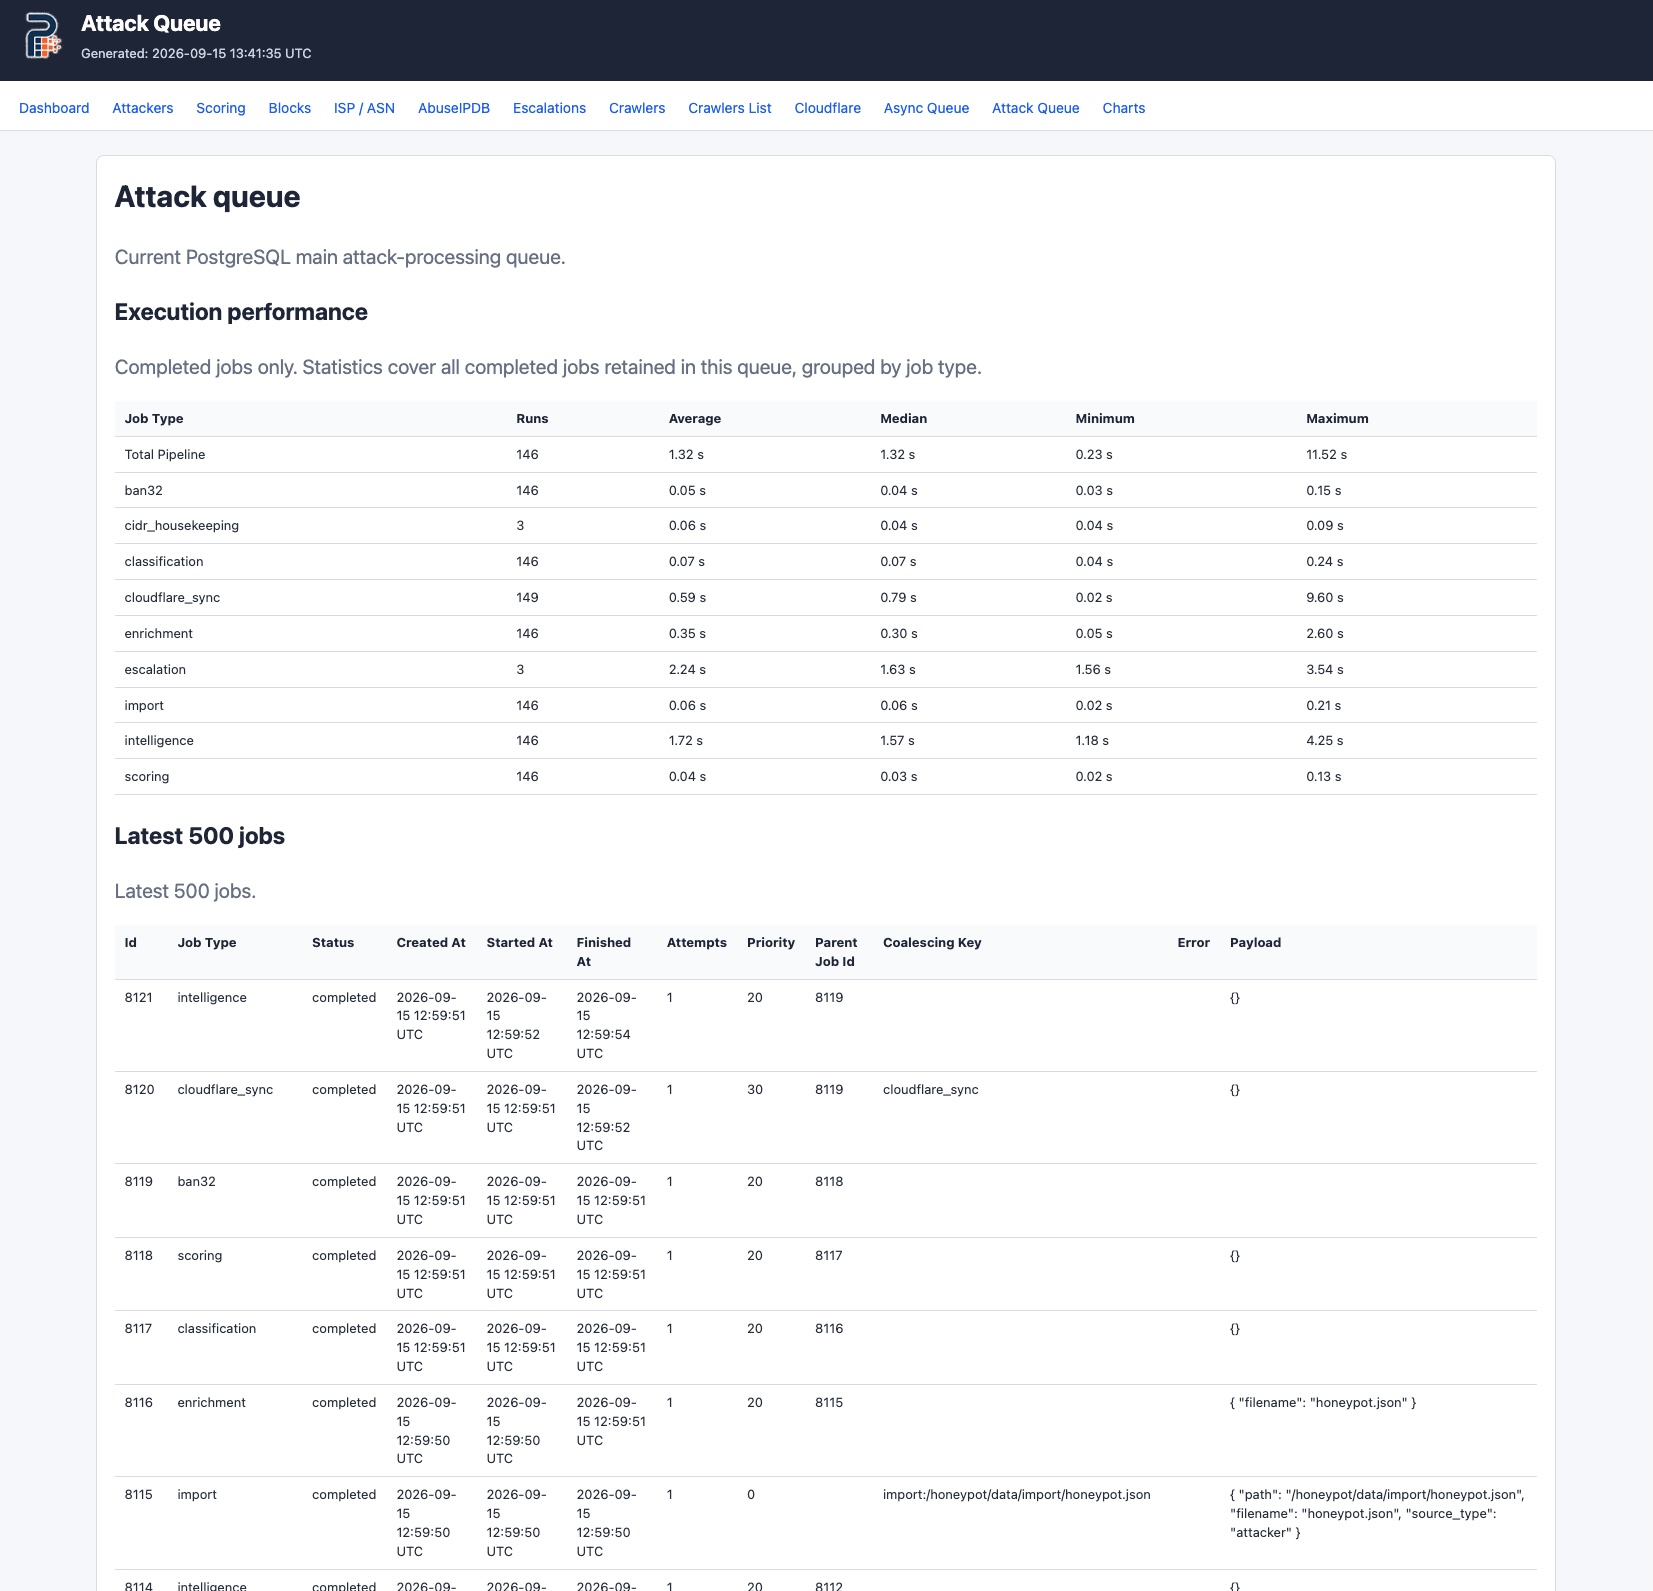Open the ISP / ASN page
1653x1591 pixels.
364,108
